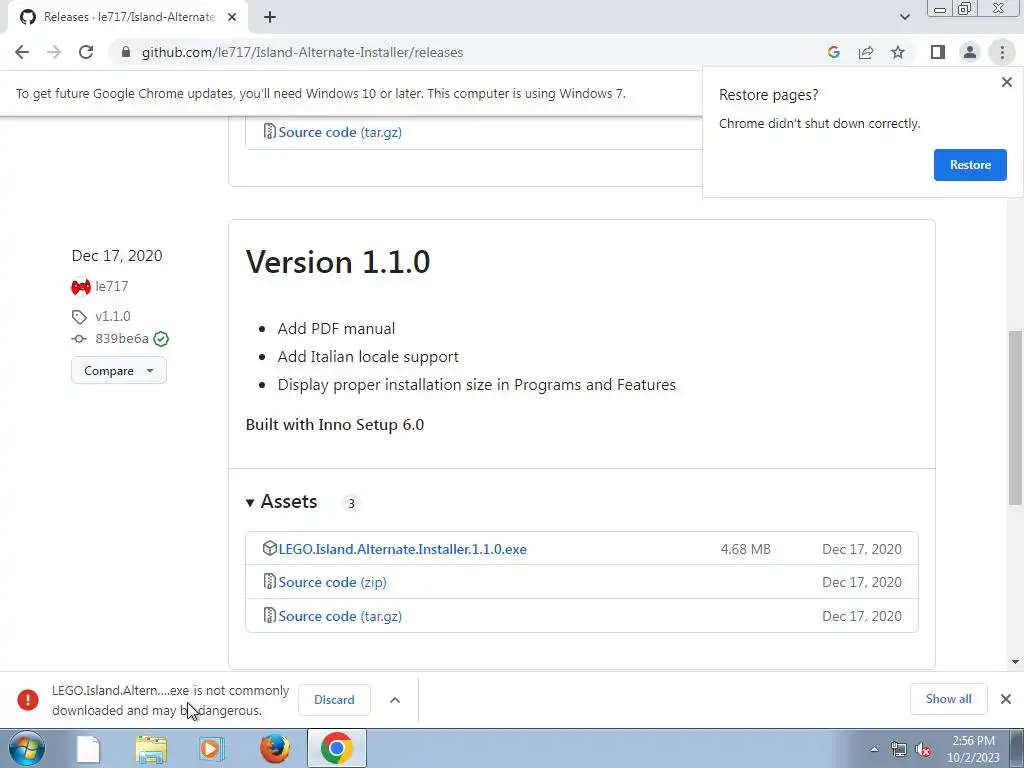Screen dimensions: 1024x768
Task: Collapse the Assets section
Action: point(281,502)
